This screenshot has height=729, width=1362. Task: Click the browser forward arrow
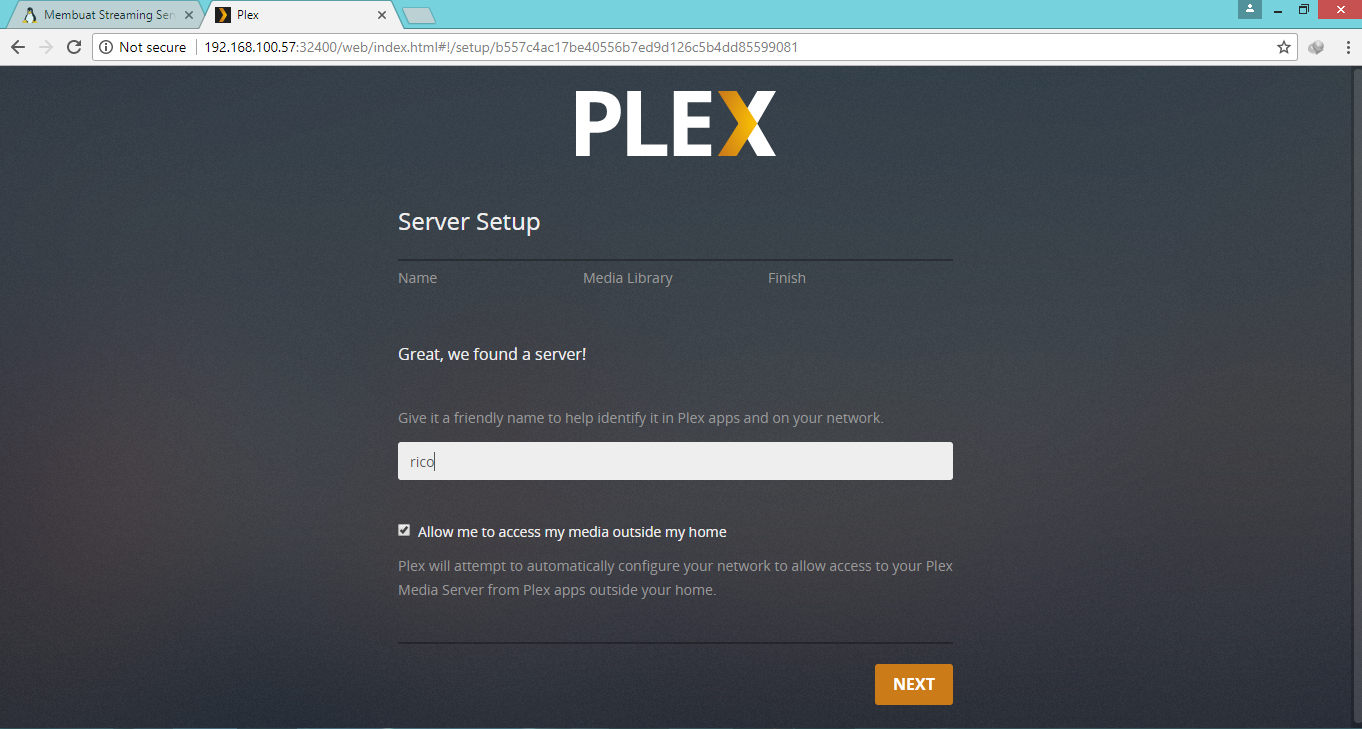(x=45, y=47)
